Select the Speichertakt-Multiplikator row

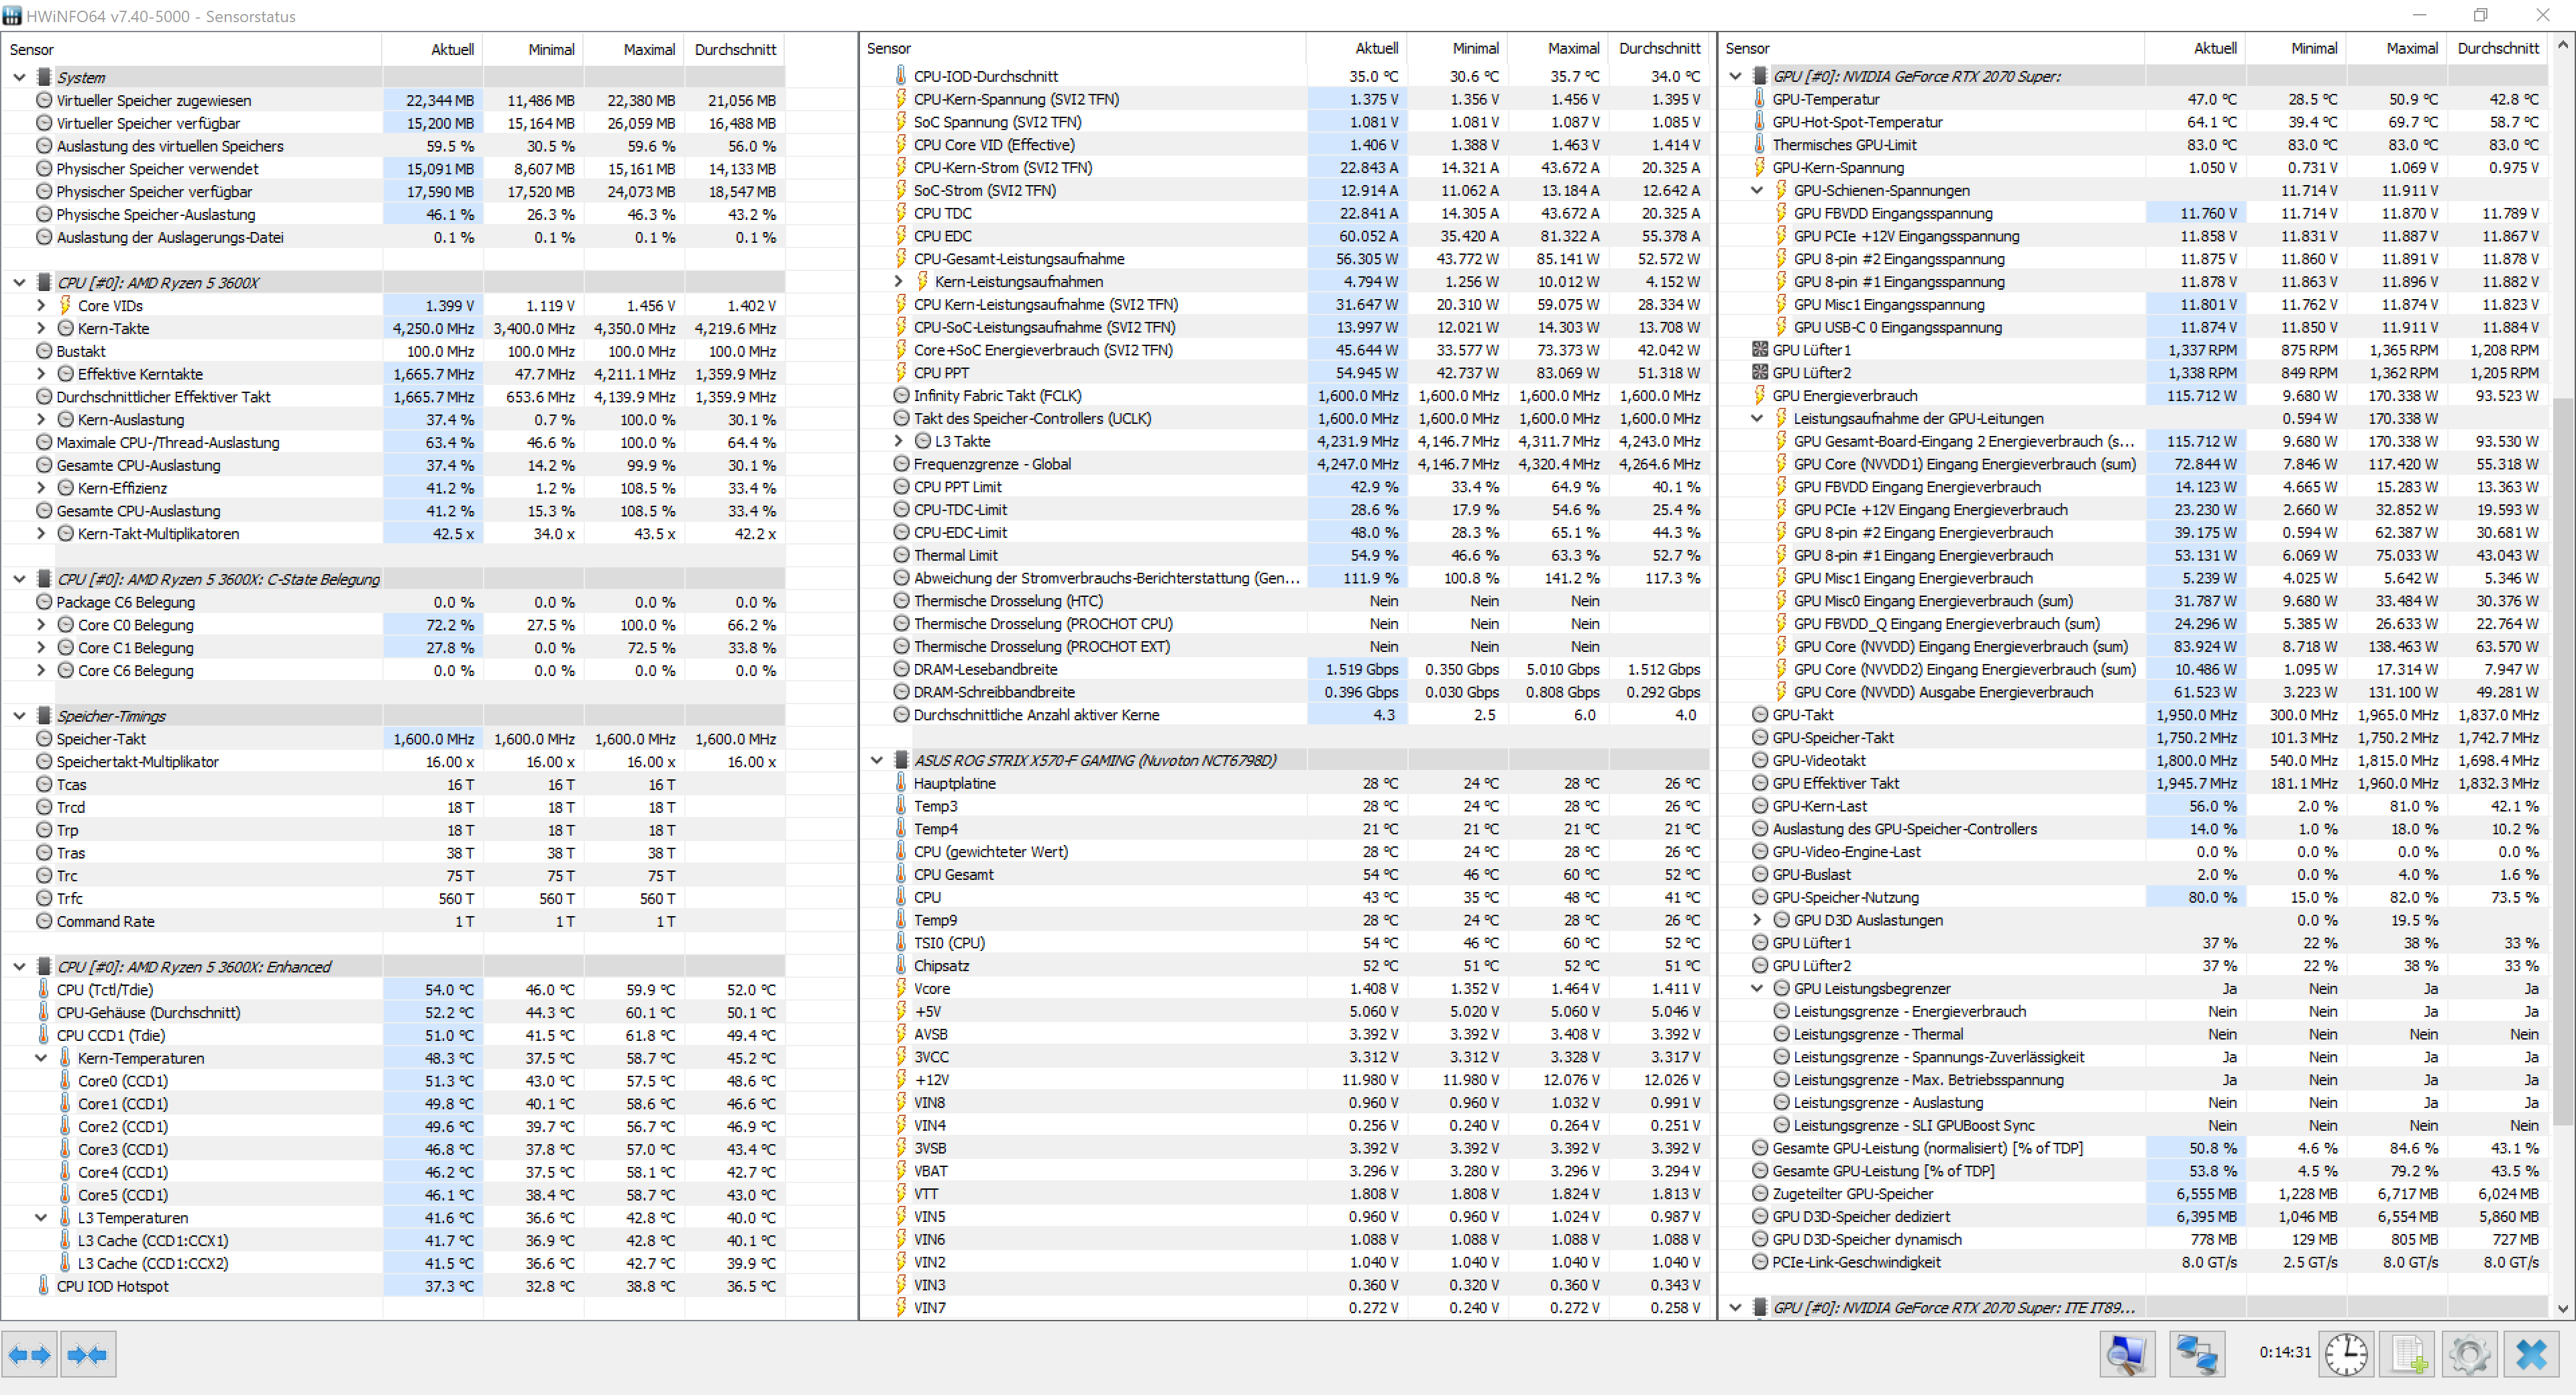point(393,761)
